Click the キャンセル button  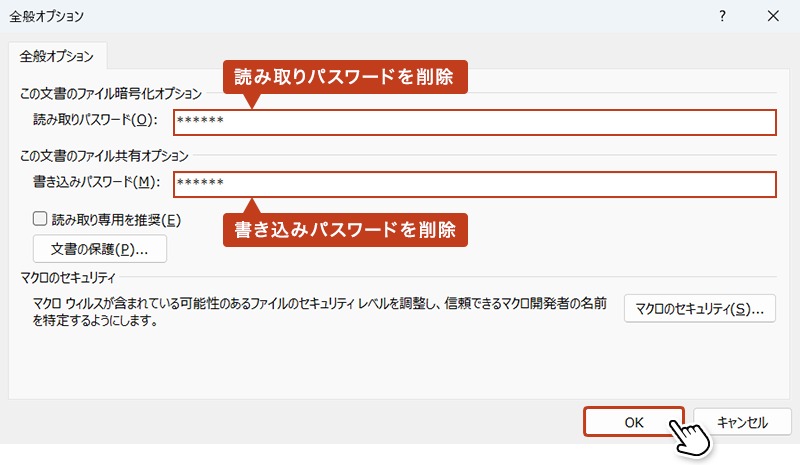tap(742, 422)
